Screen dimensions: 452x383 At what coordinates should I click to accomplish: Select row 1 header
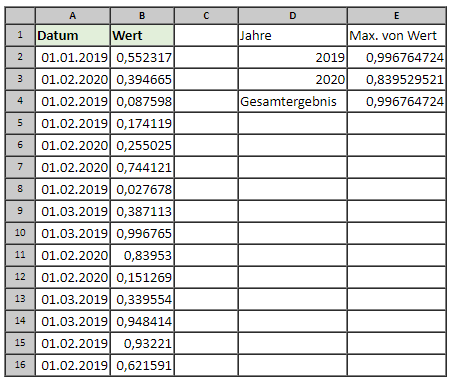[20, 35]
